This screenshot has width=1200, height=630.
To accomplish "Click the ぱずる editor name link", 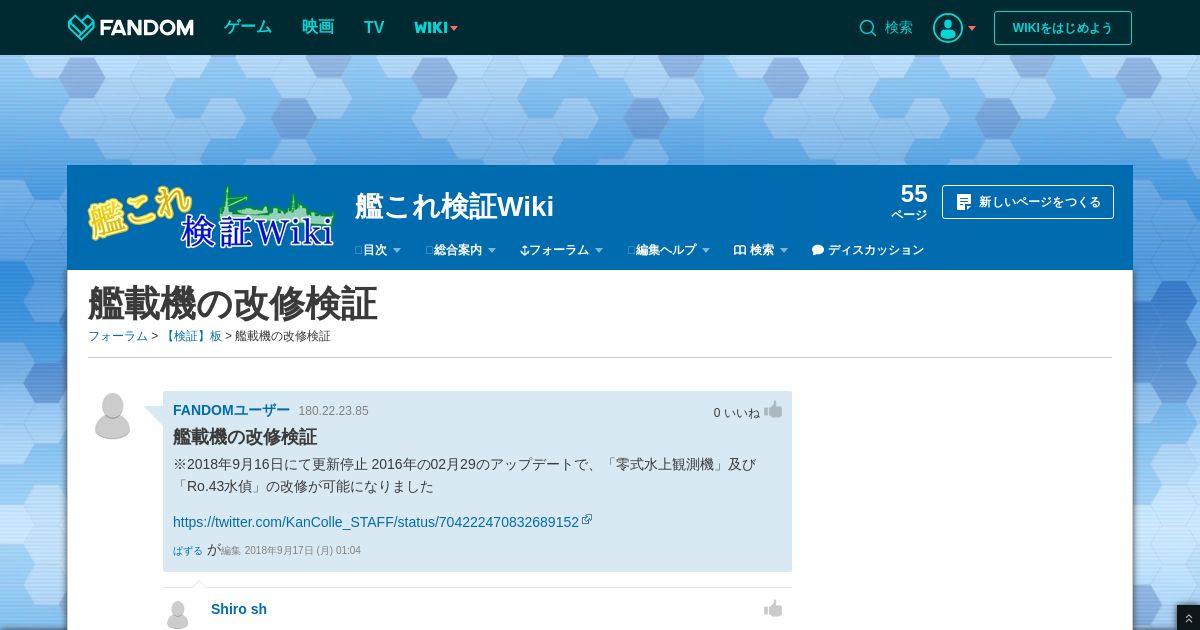I will [x=188, y=551].
